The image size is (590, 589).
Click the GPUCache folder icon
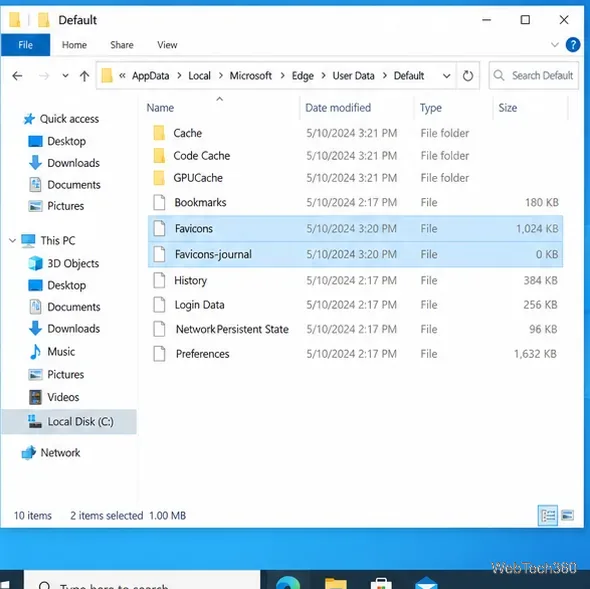[x=159, y=178]
